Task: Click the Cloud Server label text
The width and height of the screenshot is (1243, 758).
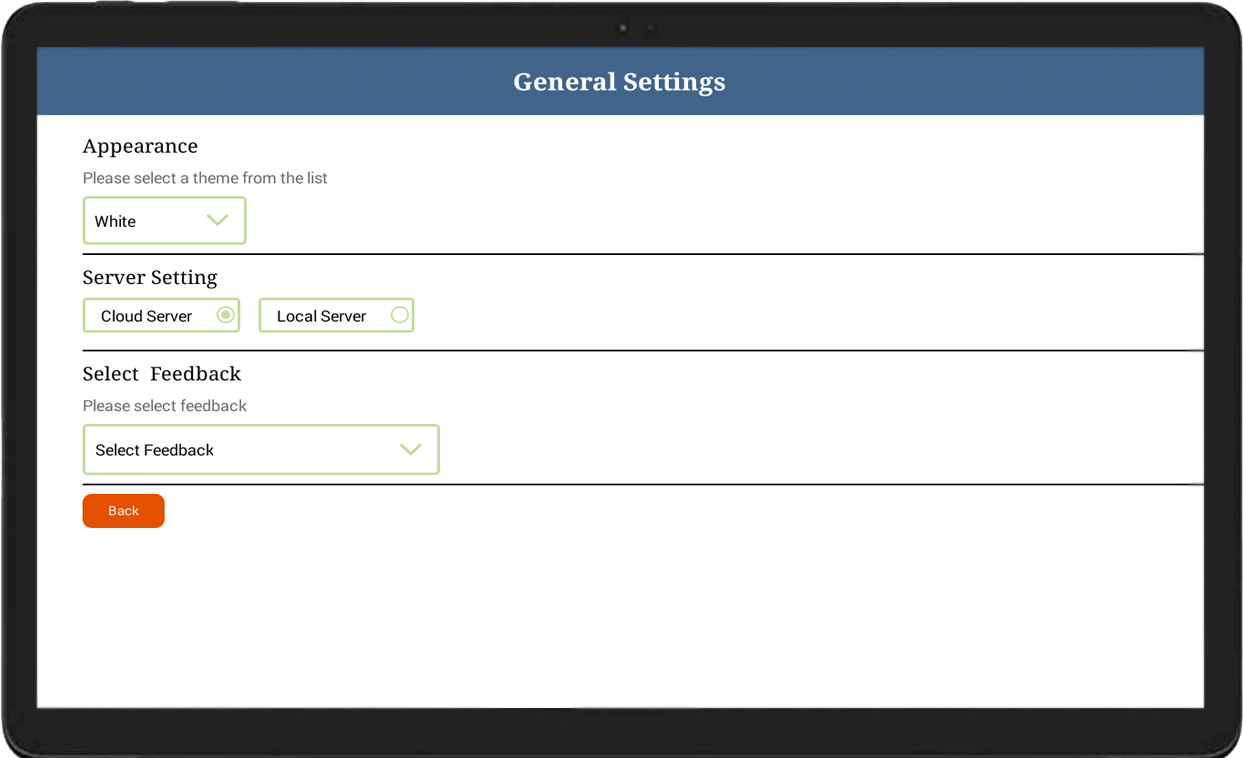Action: click(x=146, y=316)
